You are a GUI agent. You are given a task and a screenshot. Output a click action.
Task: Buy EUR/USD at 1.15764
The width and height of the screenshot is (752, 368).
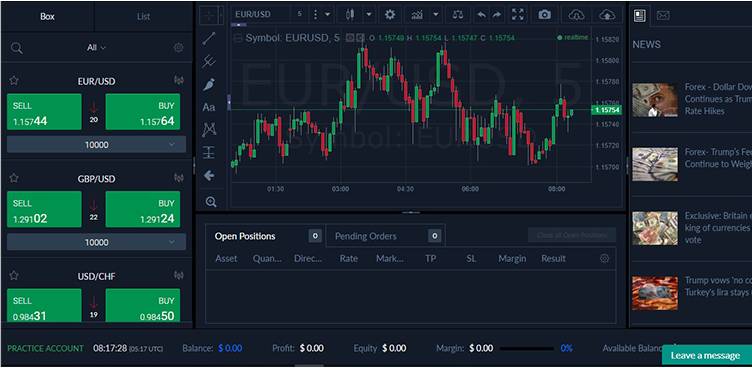coord(143,112)
